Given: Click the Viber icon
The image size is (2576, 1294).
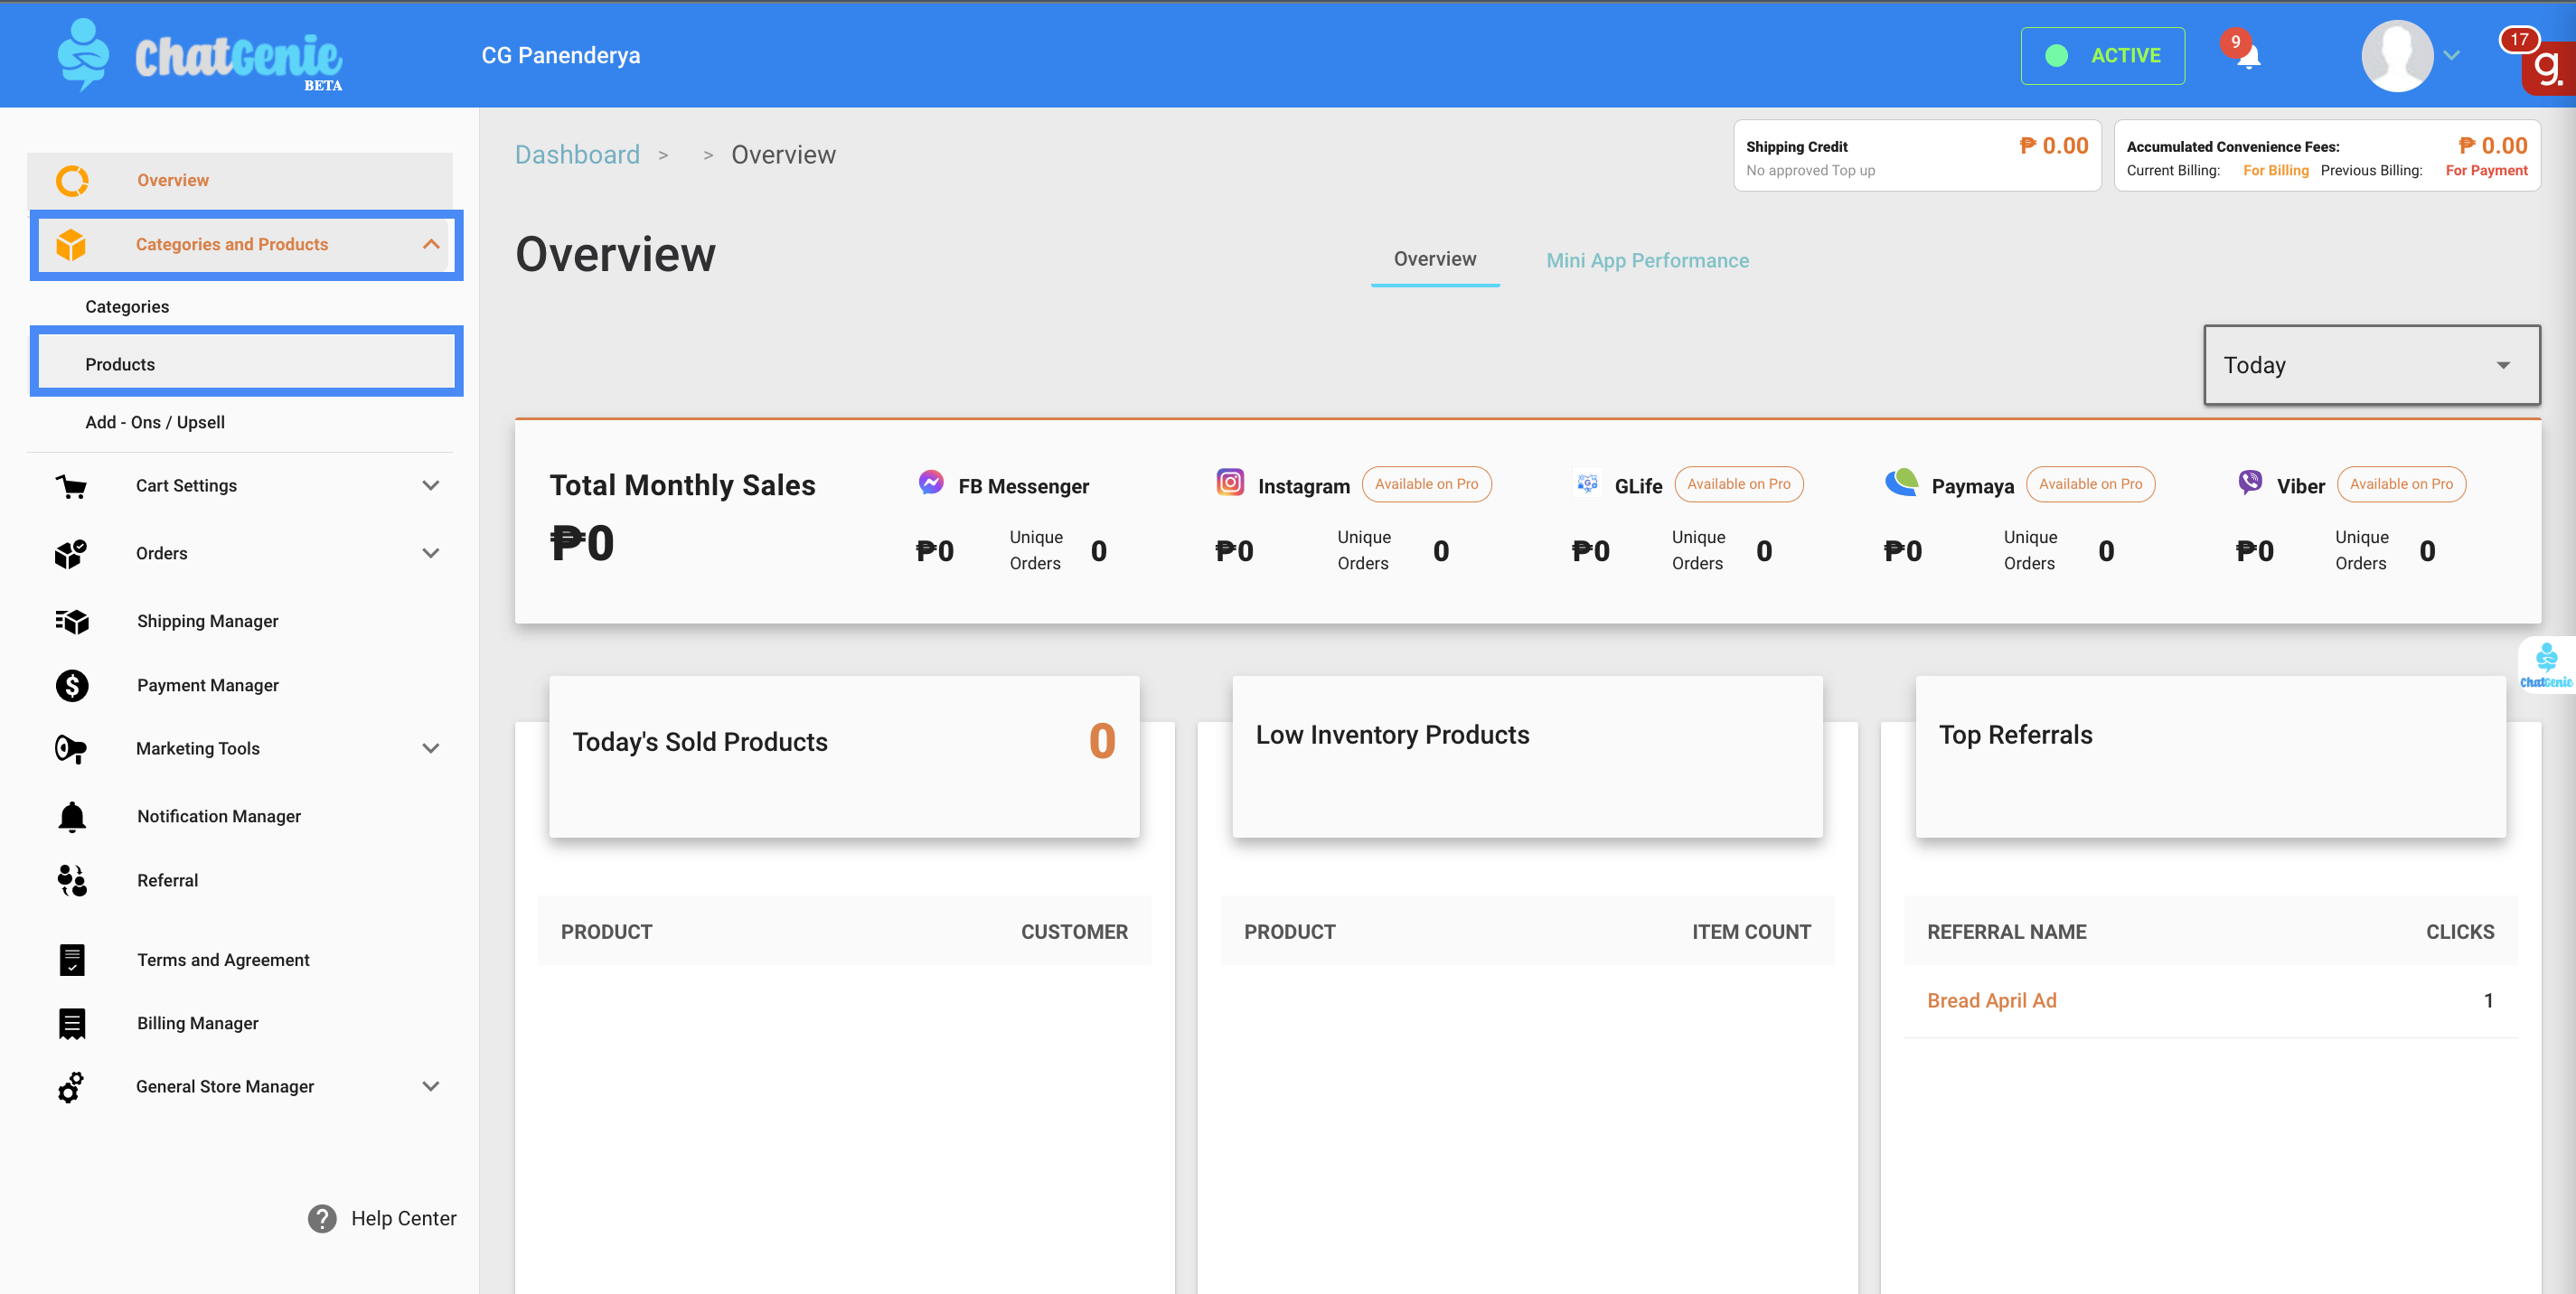Looking at the screenshot, I should [x=2250, y=482].
